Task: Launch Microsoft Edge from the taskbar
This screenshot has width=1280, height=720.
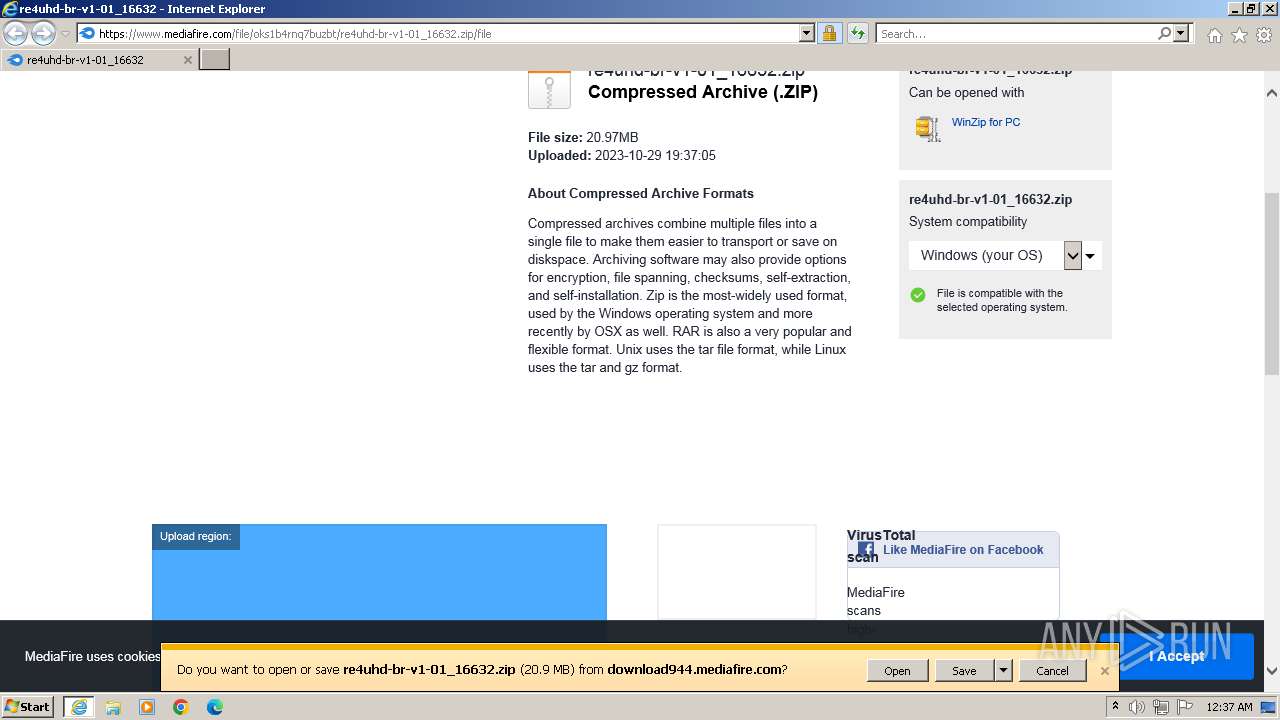Action: pos(215,707)
